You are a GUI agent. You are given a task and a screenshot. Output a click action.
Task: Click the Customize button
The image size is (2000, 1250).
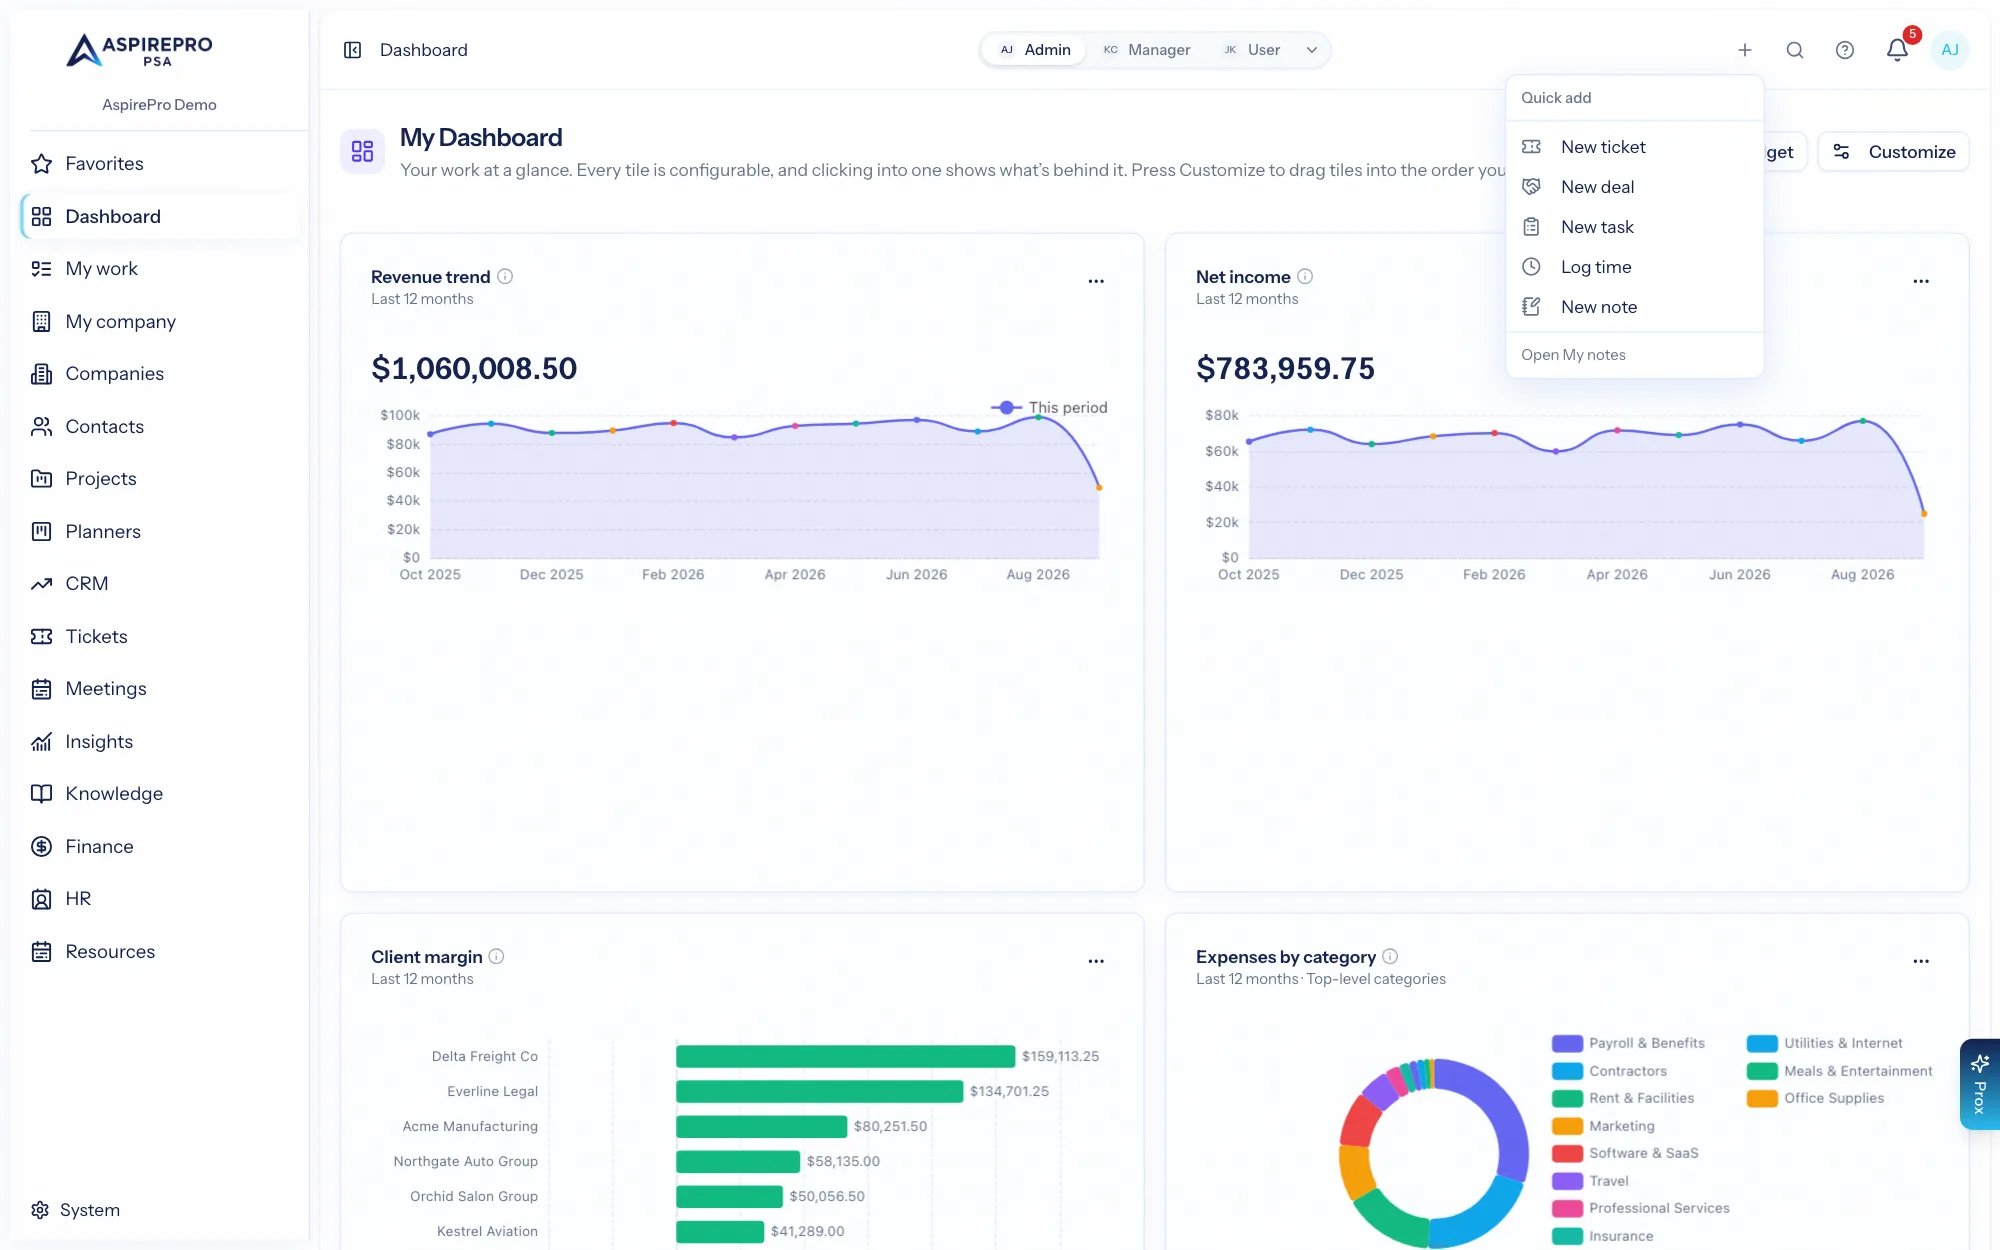[1893, 152]
